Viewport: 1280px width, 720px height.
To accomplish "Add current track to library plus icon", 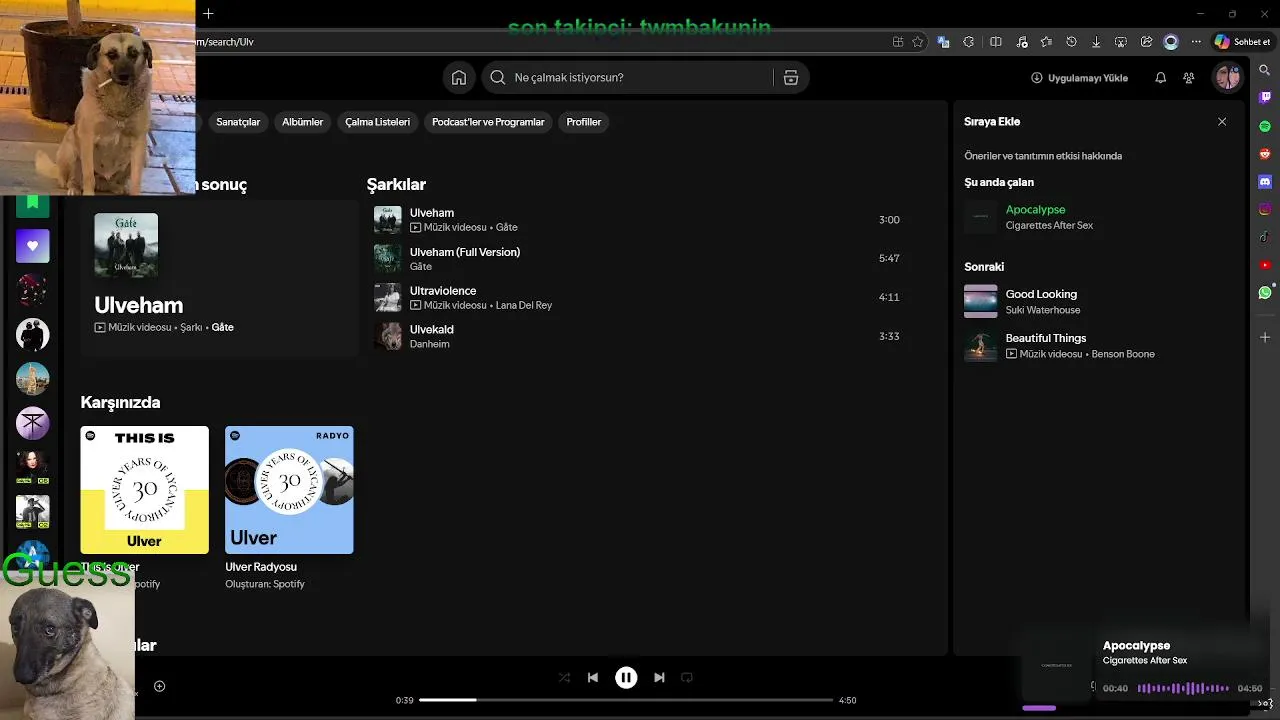I will [x=159, y=686].
